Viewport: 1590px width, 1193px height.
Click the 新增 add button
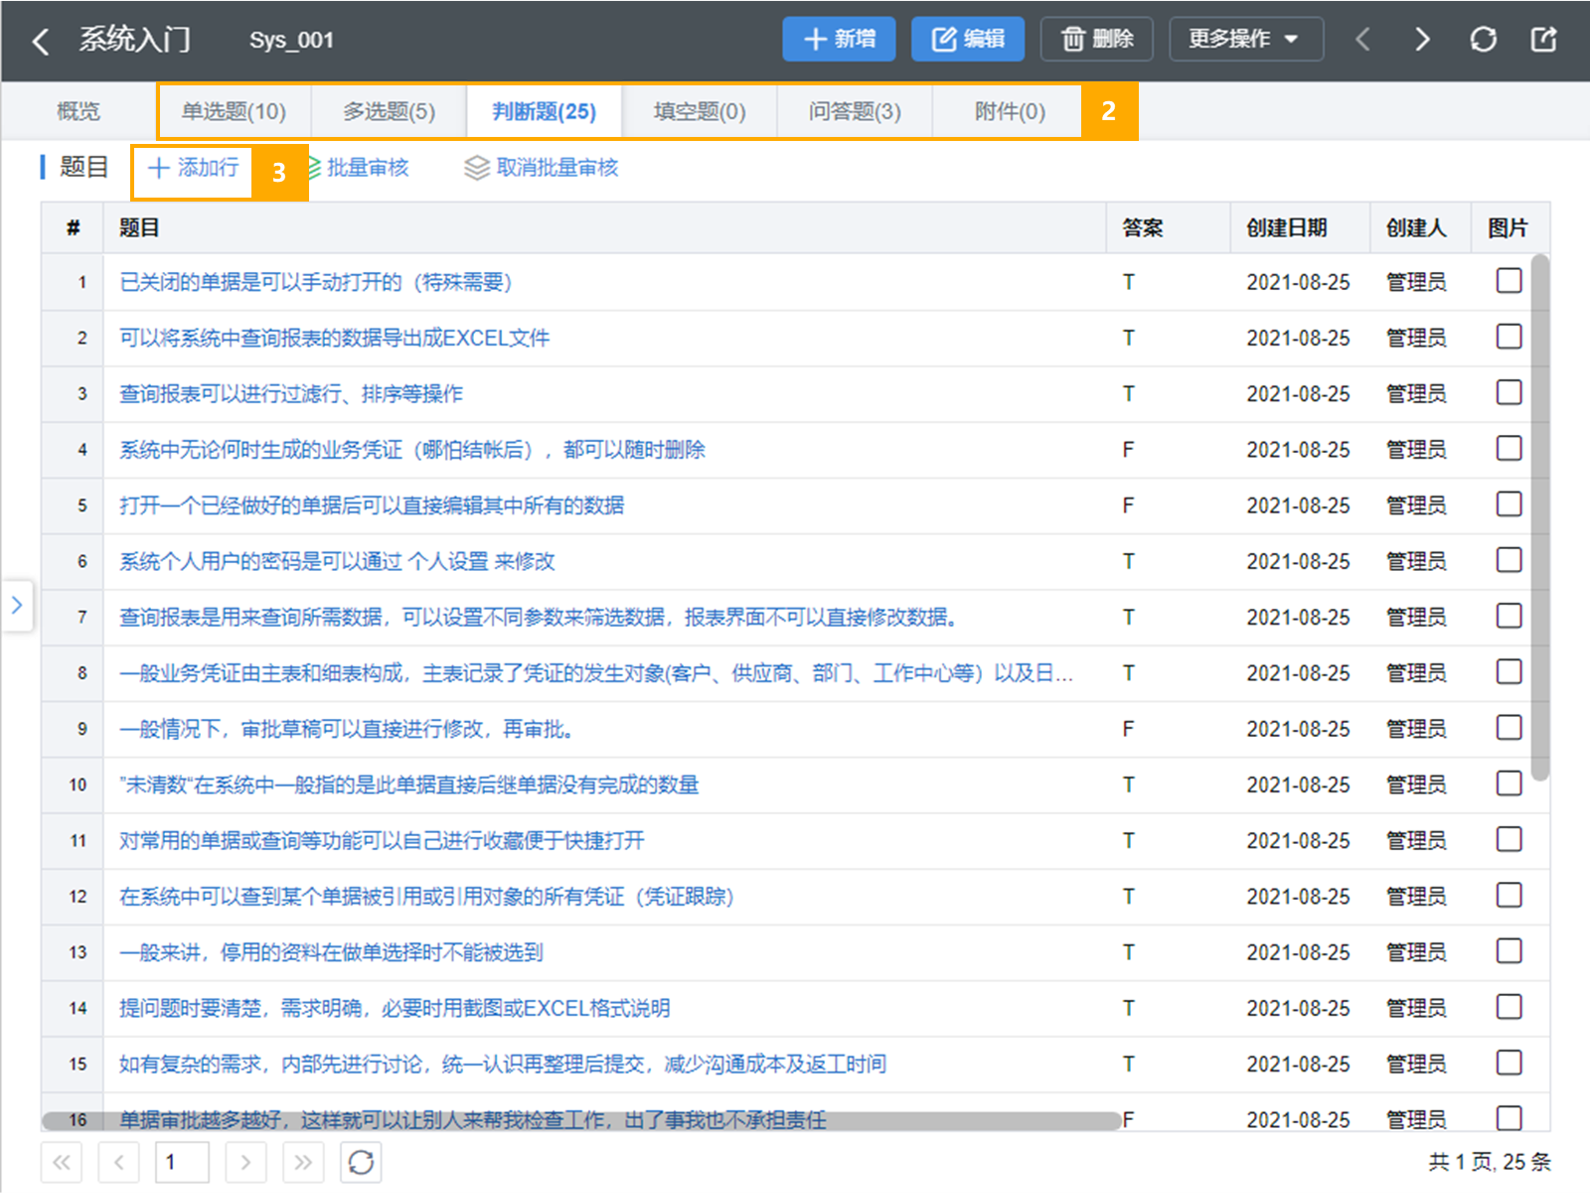point(839,39)
